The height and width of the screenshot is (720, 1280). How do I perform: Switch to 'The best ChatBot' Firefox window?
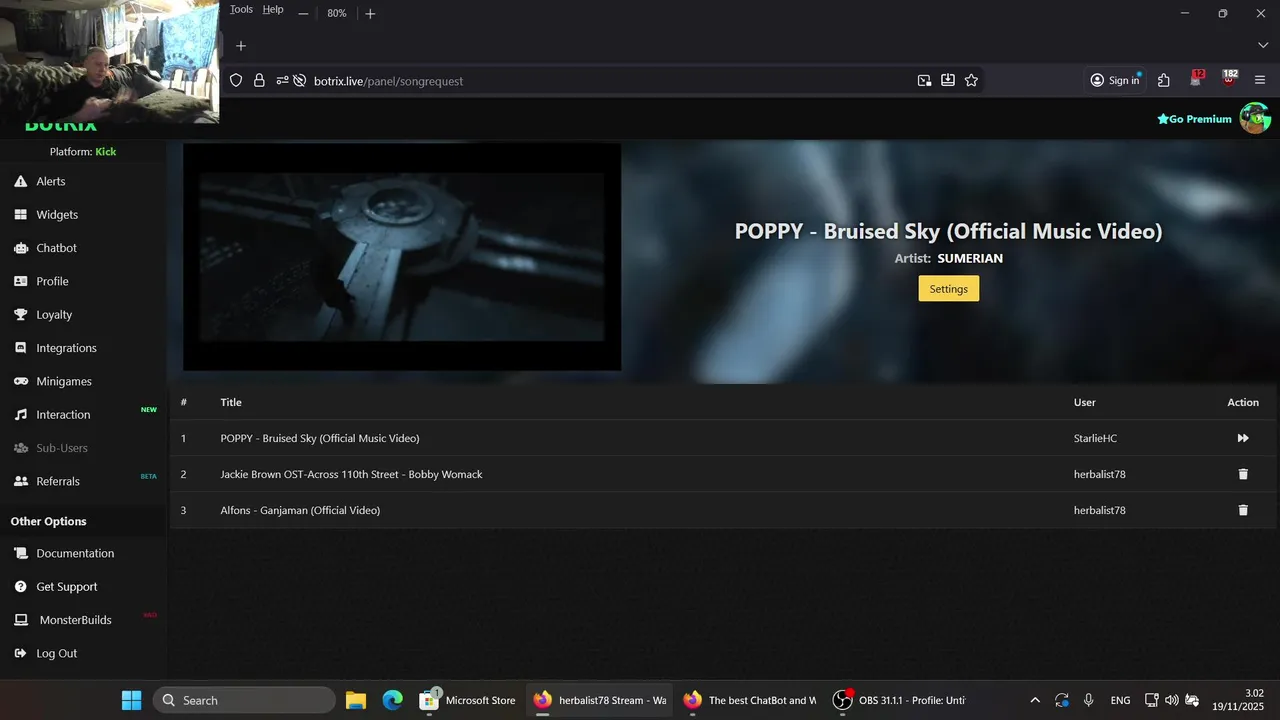(750, 700)
